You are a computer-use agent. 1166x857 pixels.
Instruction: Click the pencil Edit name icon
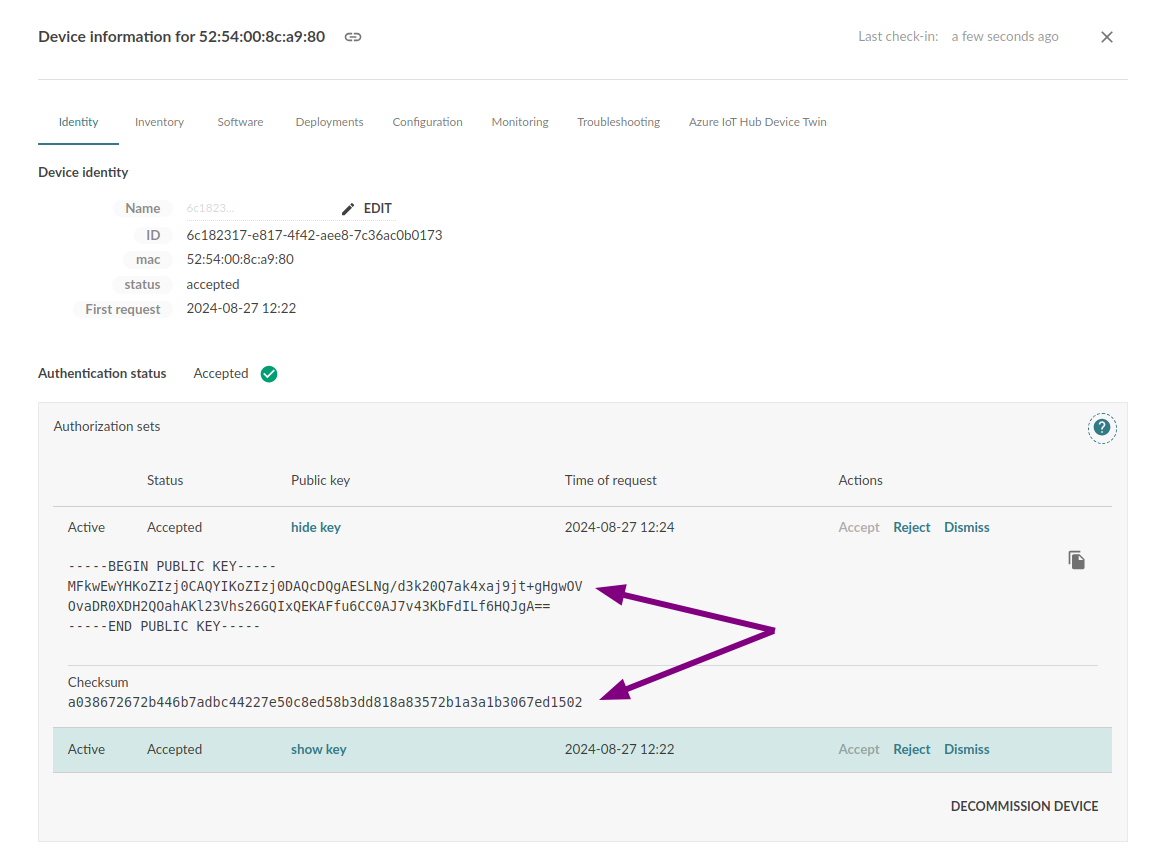(348, 209)
